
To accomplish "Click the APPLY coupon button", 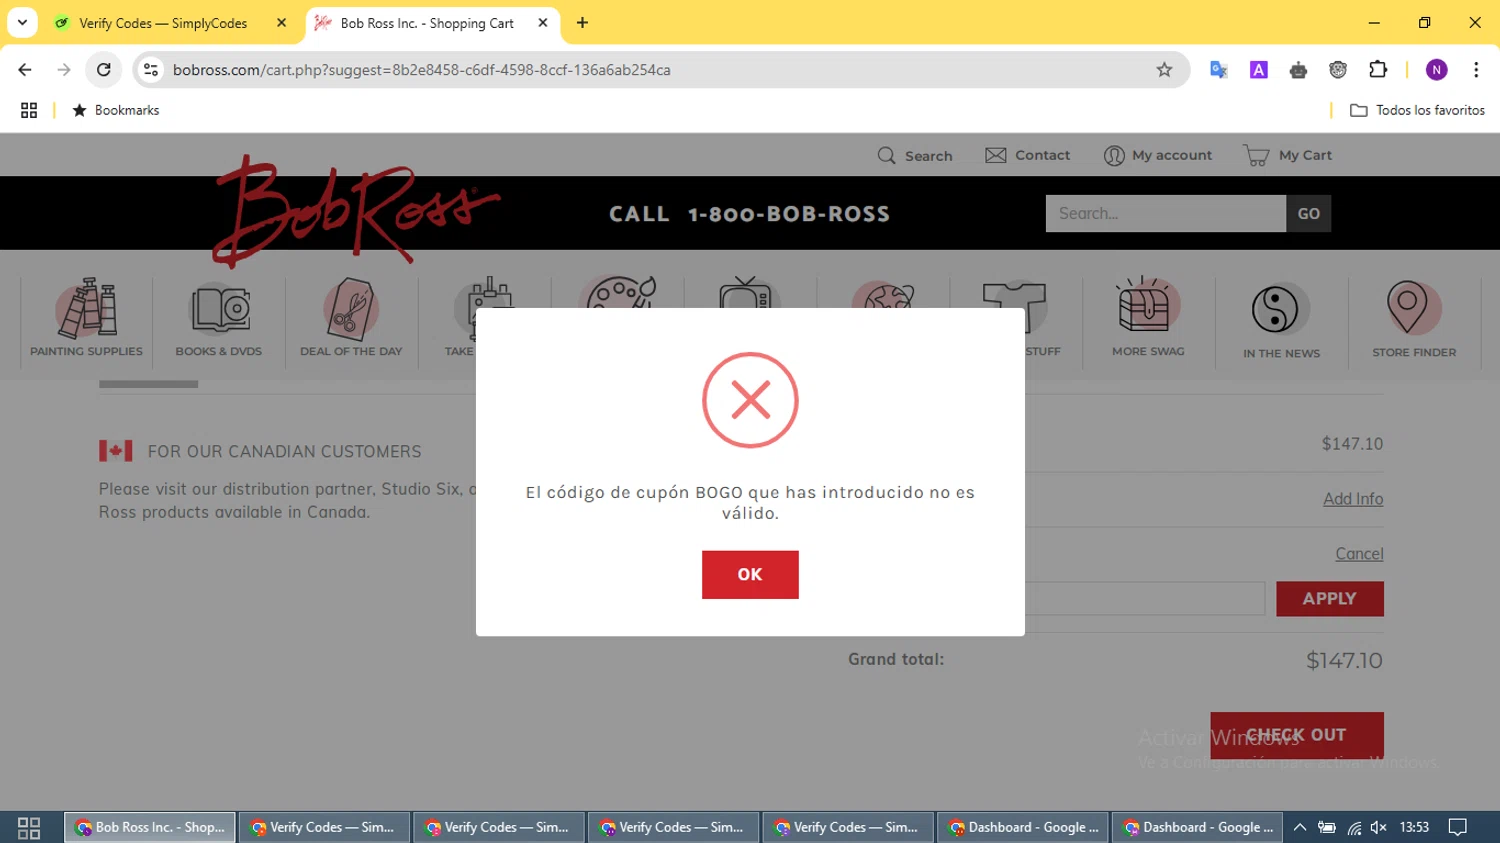I will 1329,599.
